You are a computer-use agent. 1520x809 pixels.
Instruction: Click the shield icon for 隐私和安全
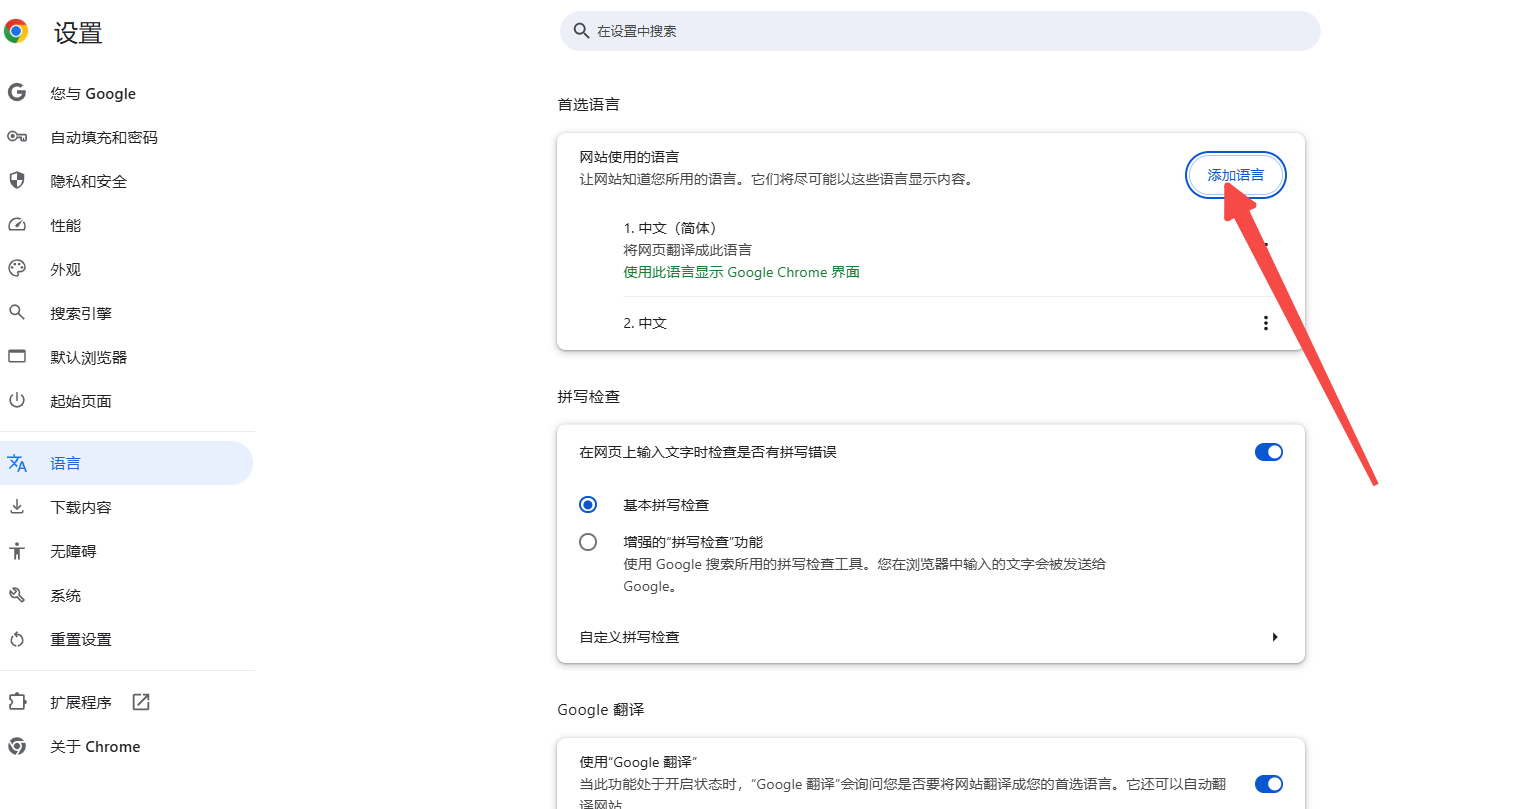coord(17,181)
